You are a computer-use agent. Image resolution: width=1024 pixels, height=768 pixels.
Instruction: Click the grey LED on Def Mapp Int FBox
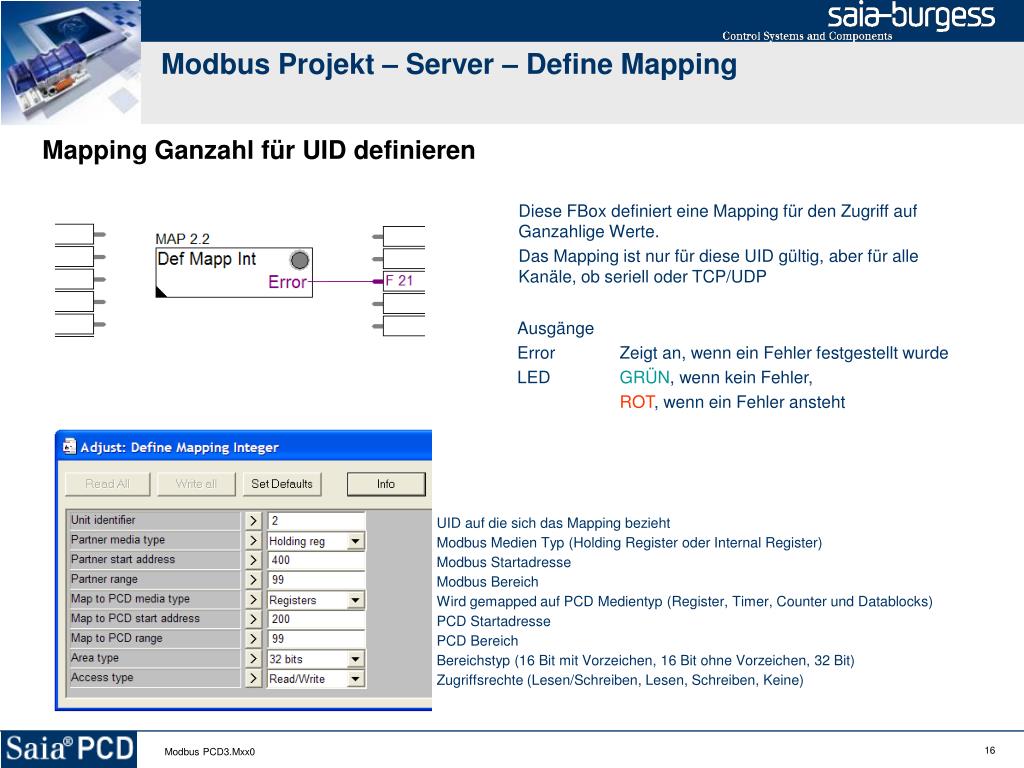[299, 260]
